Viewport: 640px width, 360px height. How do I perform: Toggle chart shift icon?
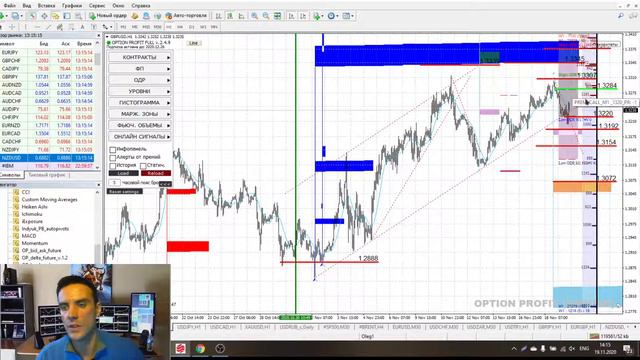303,16
